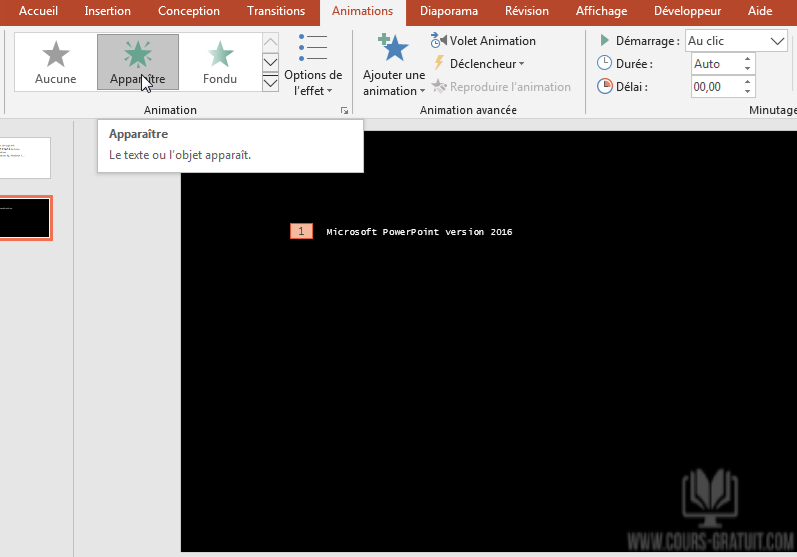The image size is (797, 557).
Task: Expand the animation gallery more arrow
Action: coord(270,83)
